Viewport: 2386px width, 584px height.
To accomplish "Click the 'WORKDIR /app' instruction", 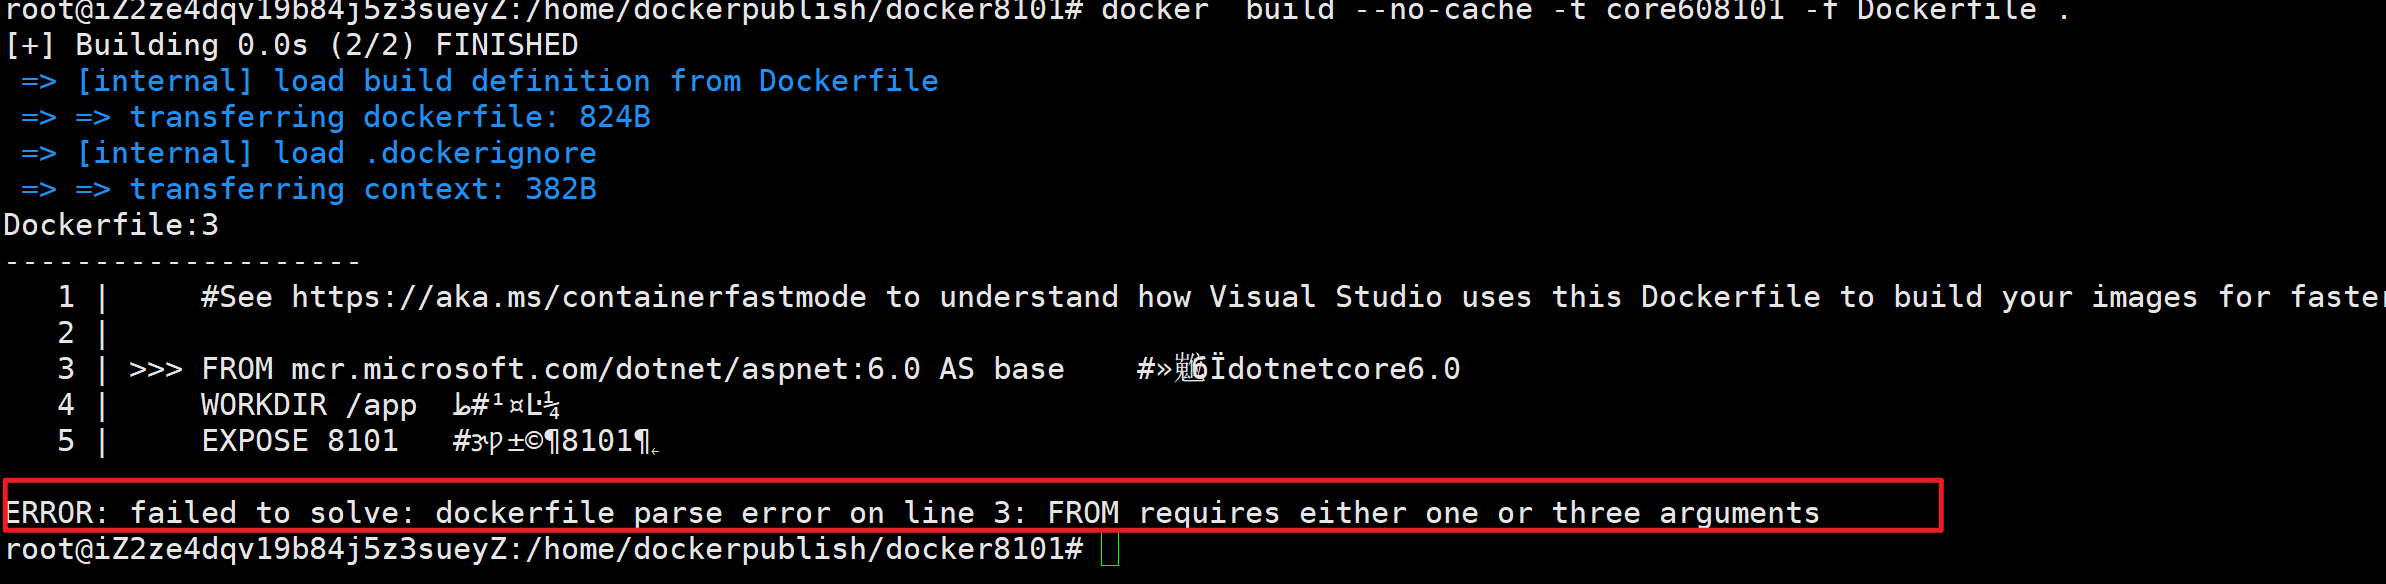I will point(308,405).
